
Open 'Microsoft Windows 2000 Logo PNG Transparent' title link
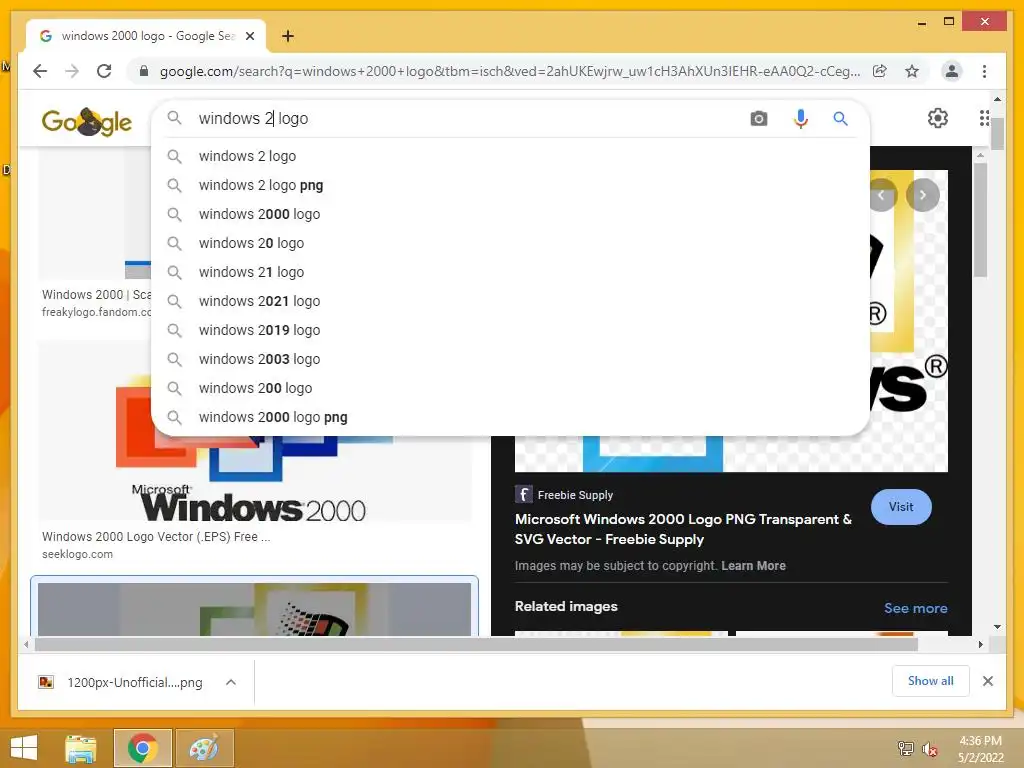(x=683, y=529)
